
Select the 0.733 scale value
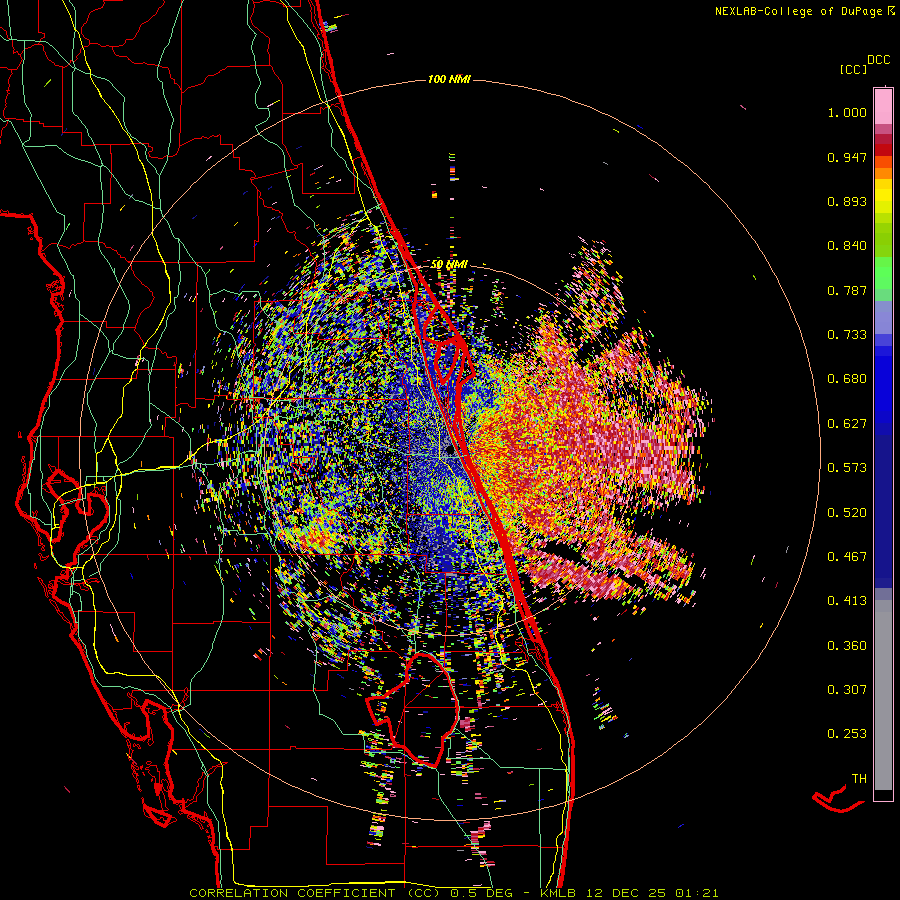(847, 335)
